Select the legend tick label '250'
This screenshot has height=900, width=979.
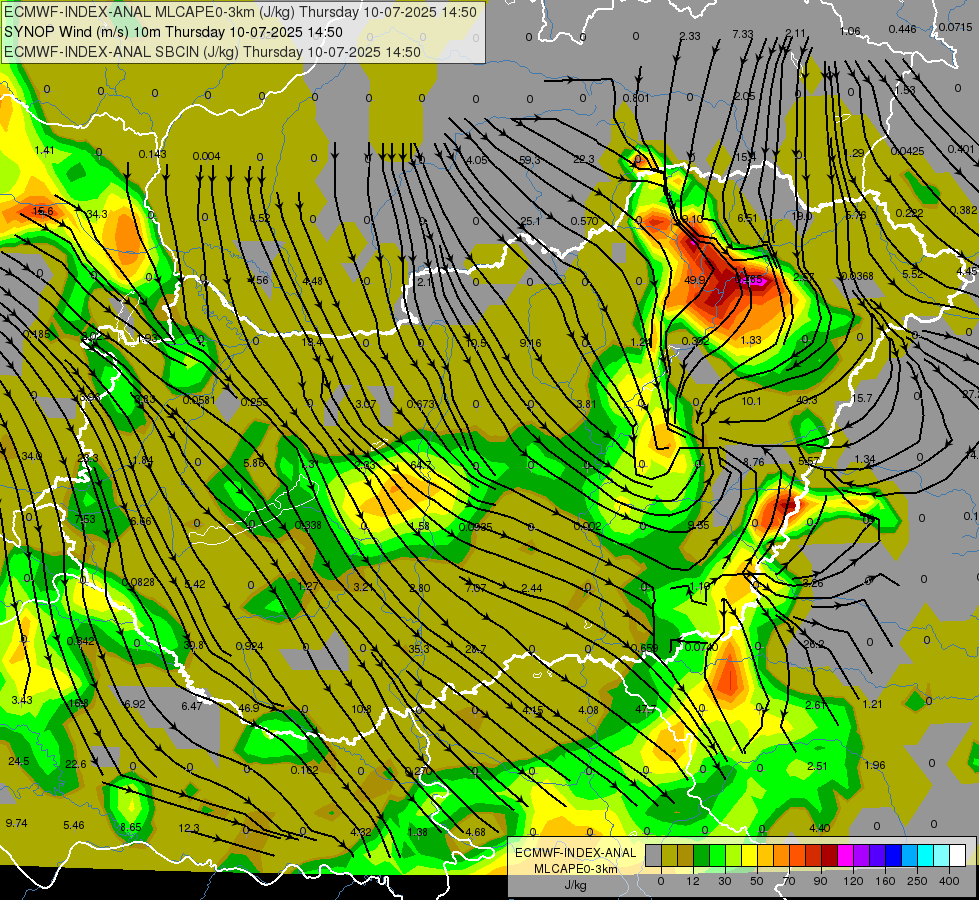[x=917, y=881]
